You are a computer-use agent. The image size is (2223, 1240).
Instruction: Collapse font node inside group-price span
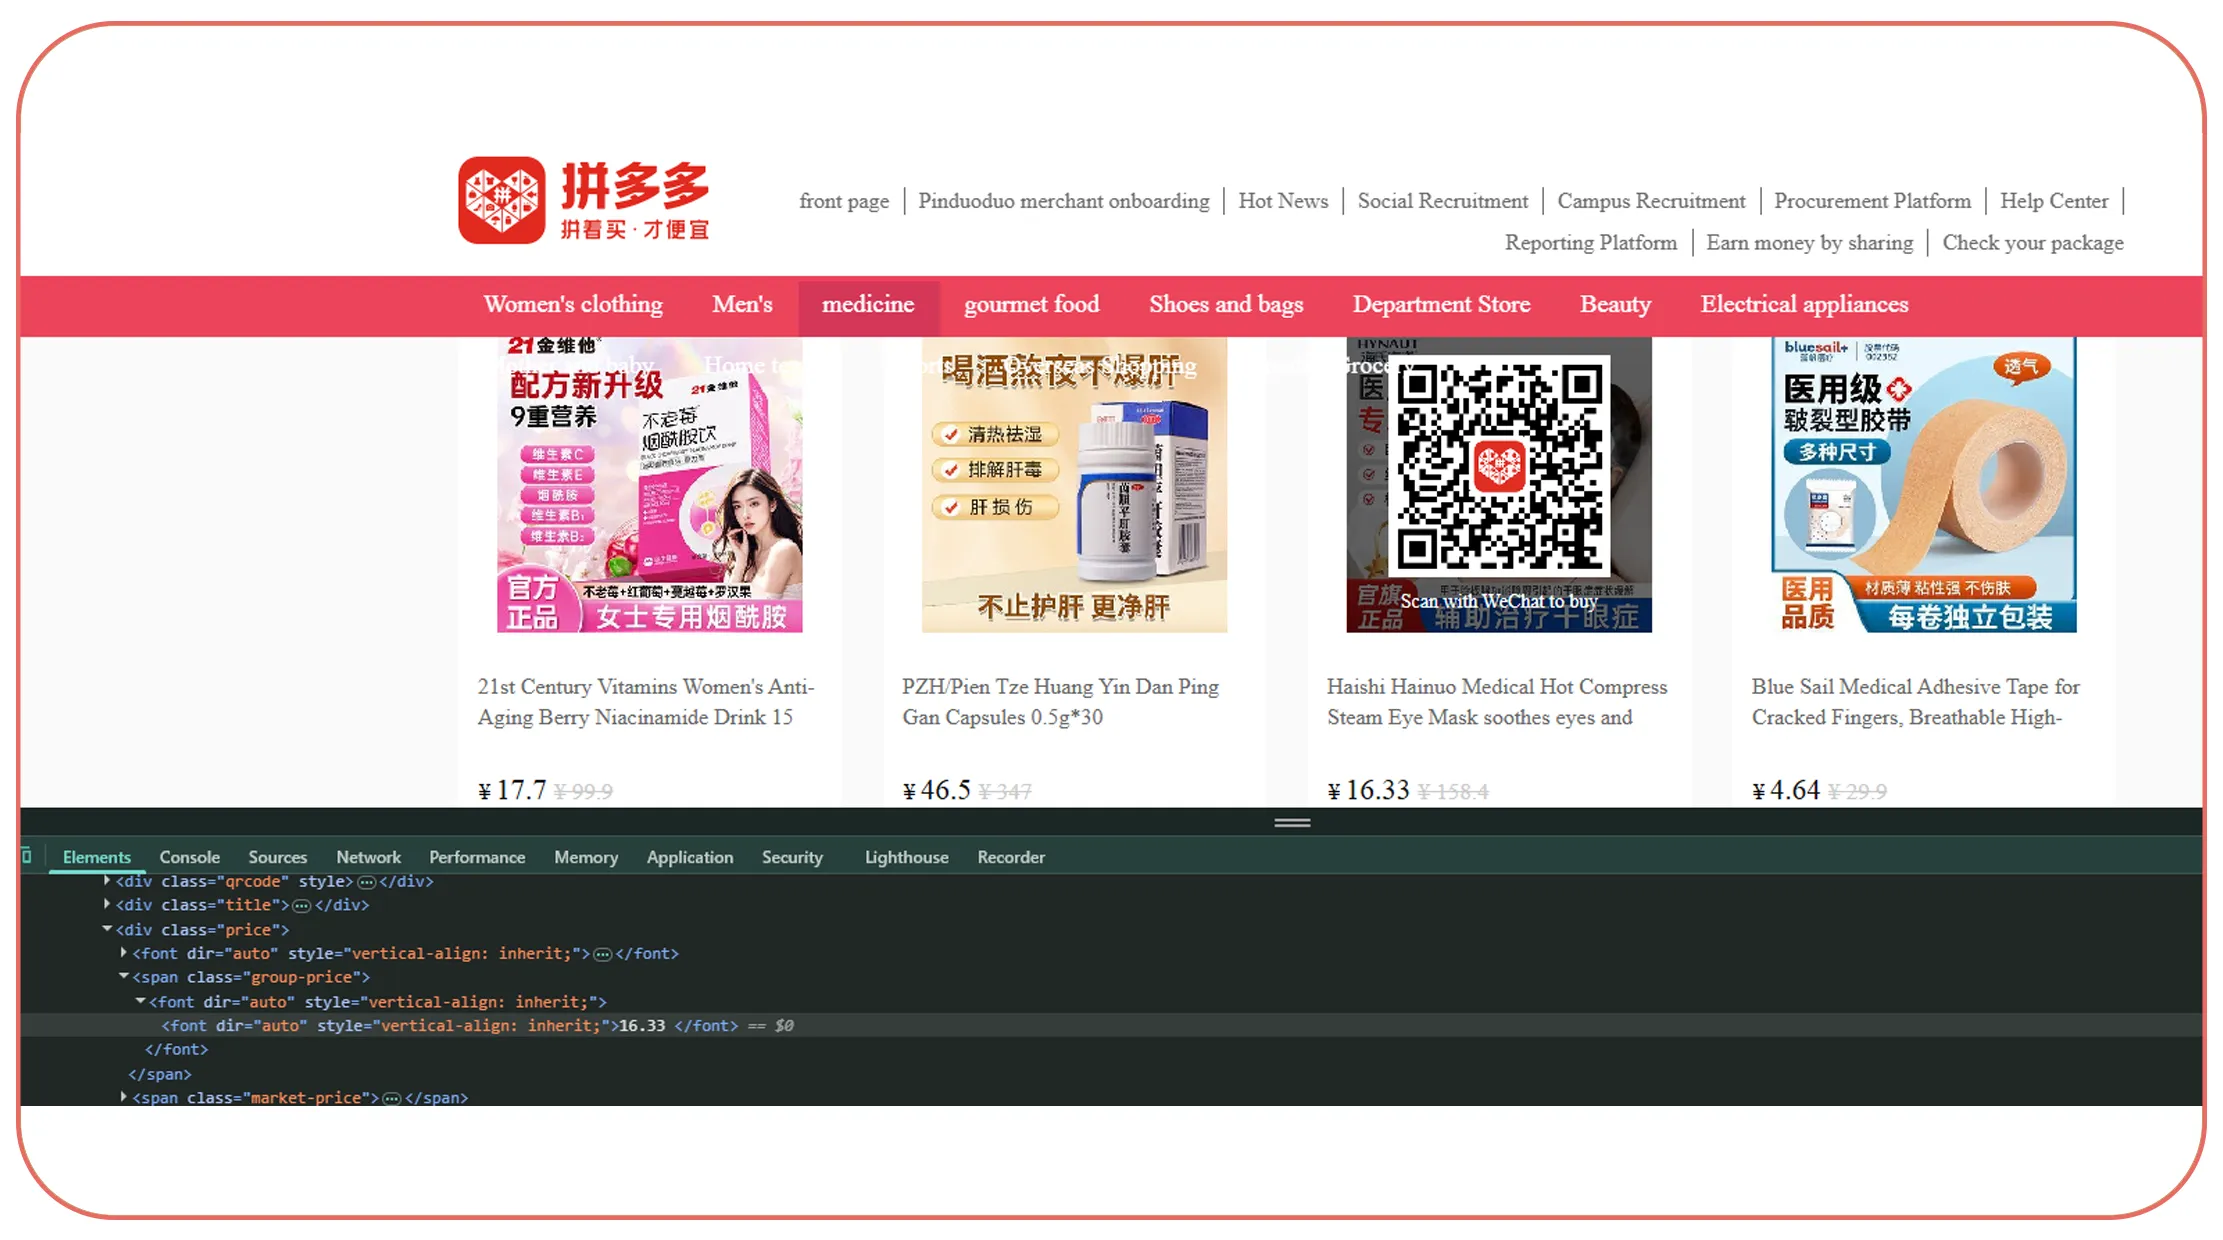(141, 1001)
